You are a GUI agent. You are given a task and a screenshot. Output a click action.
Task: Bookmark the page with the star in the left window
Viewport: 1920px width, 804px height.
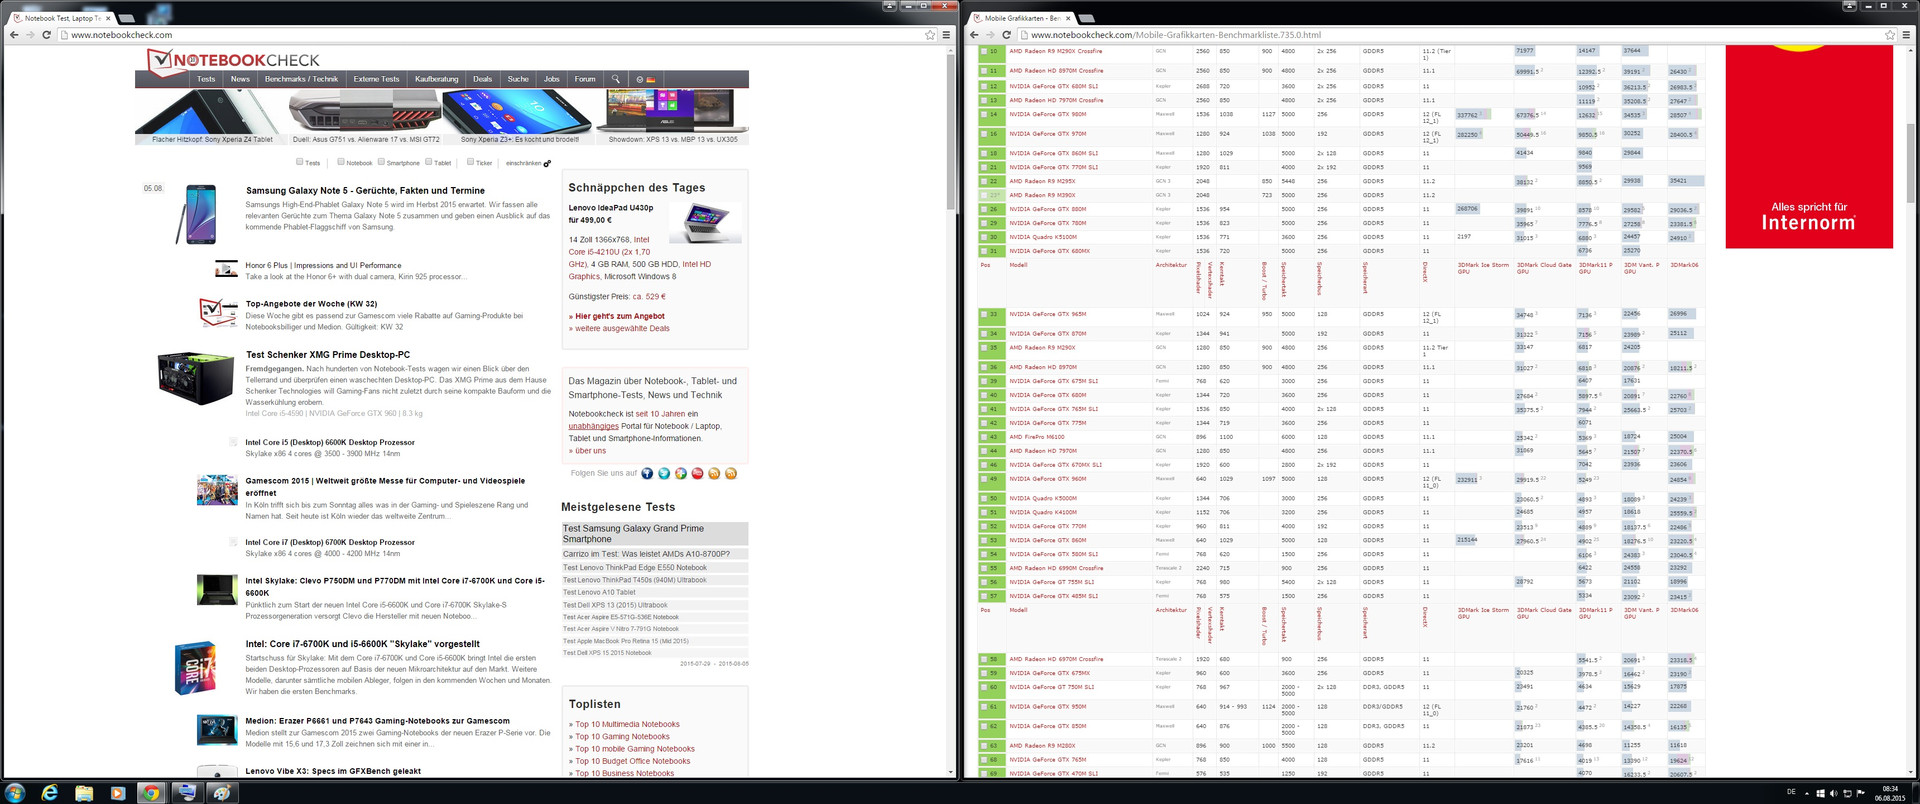click(930, 35)
